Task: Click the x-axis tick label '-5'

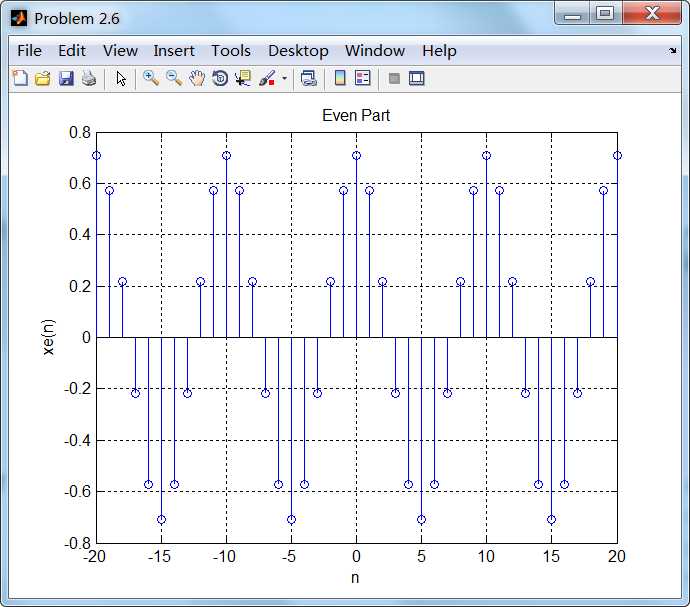Action: pyautogui.click(x=289, y=557)
